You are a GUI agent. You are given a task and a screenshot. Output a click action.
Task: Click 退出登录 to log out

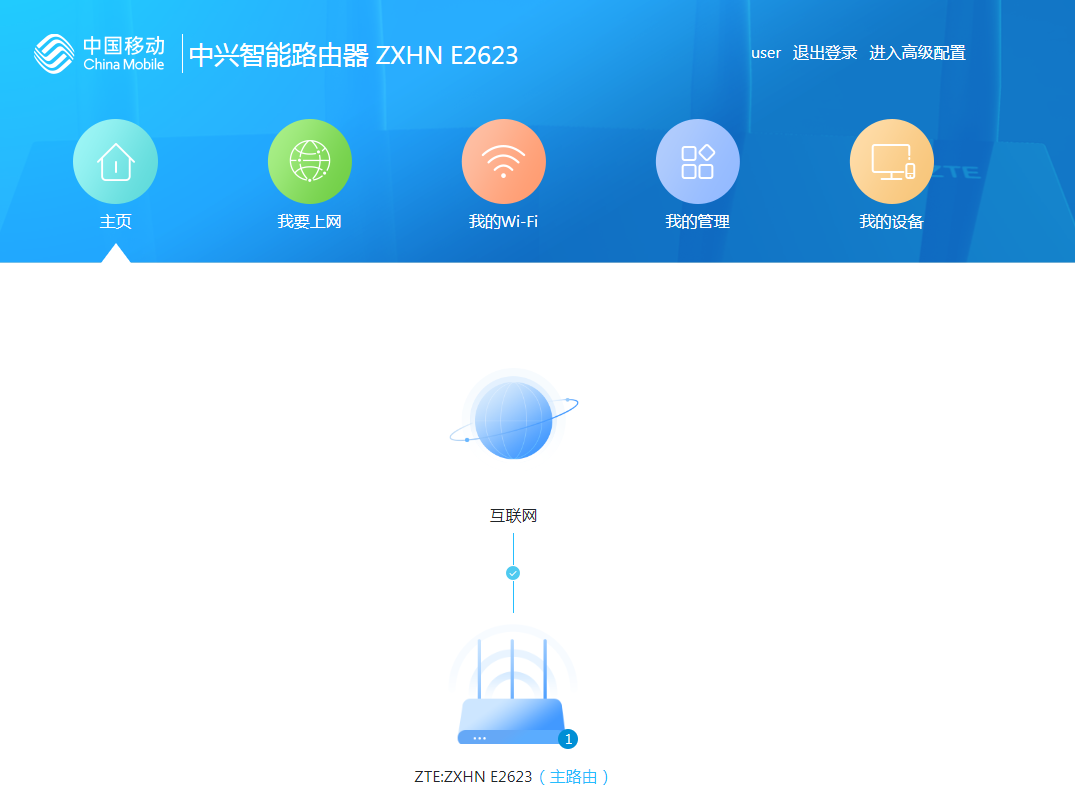pyautogui.click(x=825, y=53)
